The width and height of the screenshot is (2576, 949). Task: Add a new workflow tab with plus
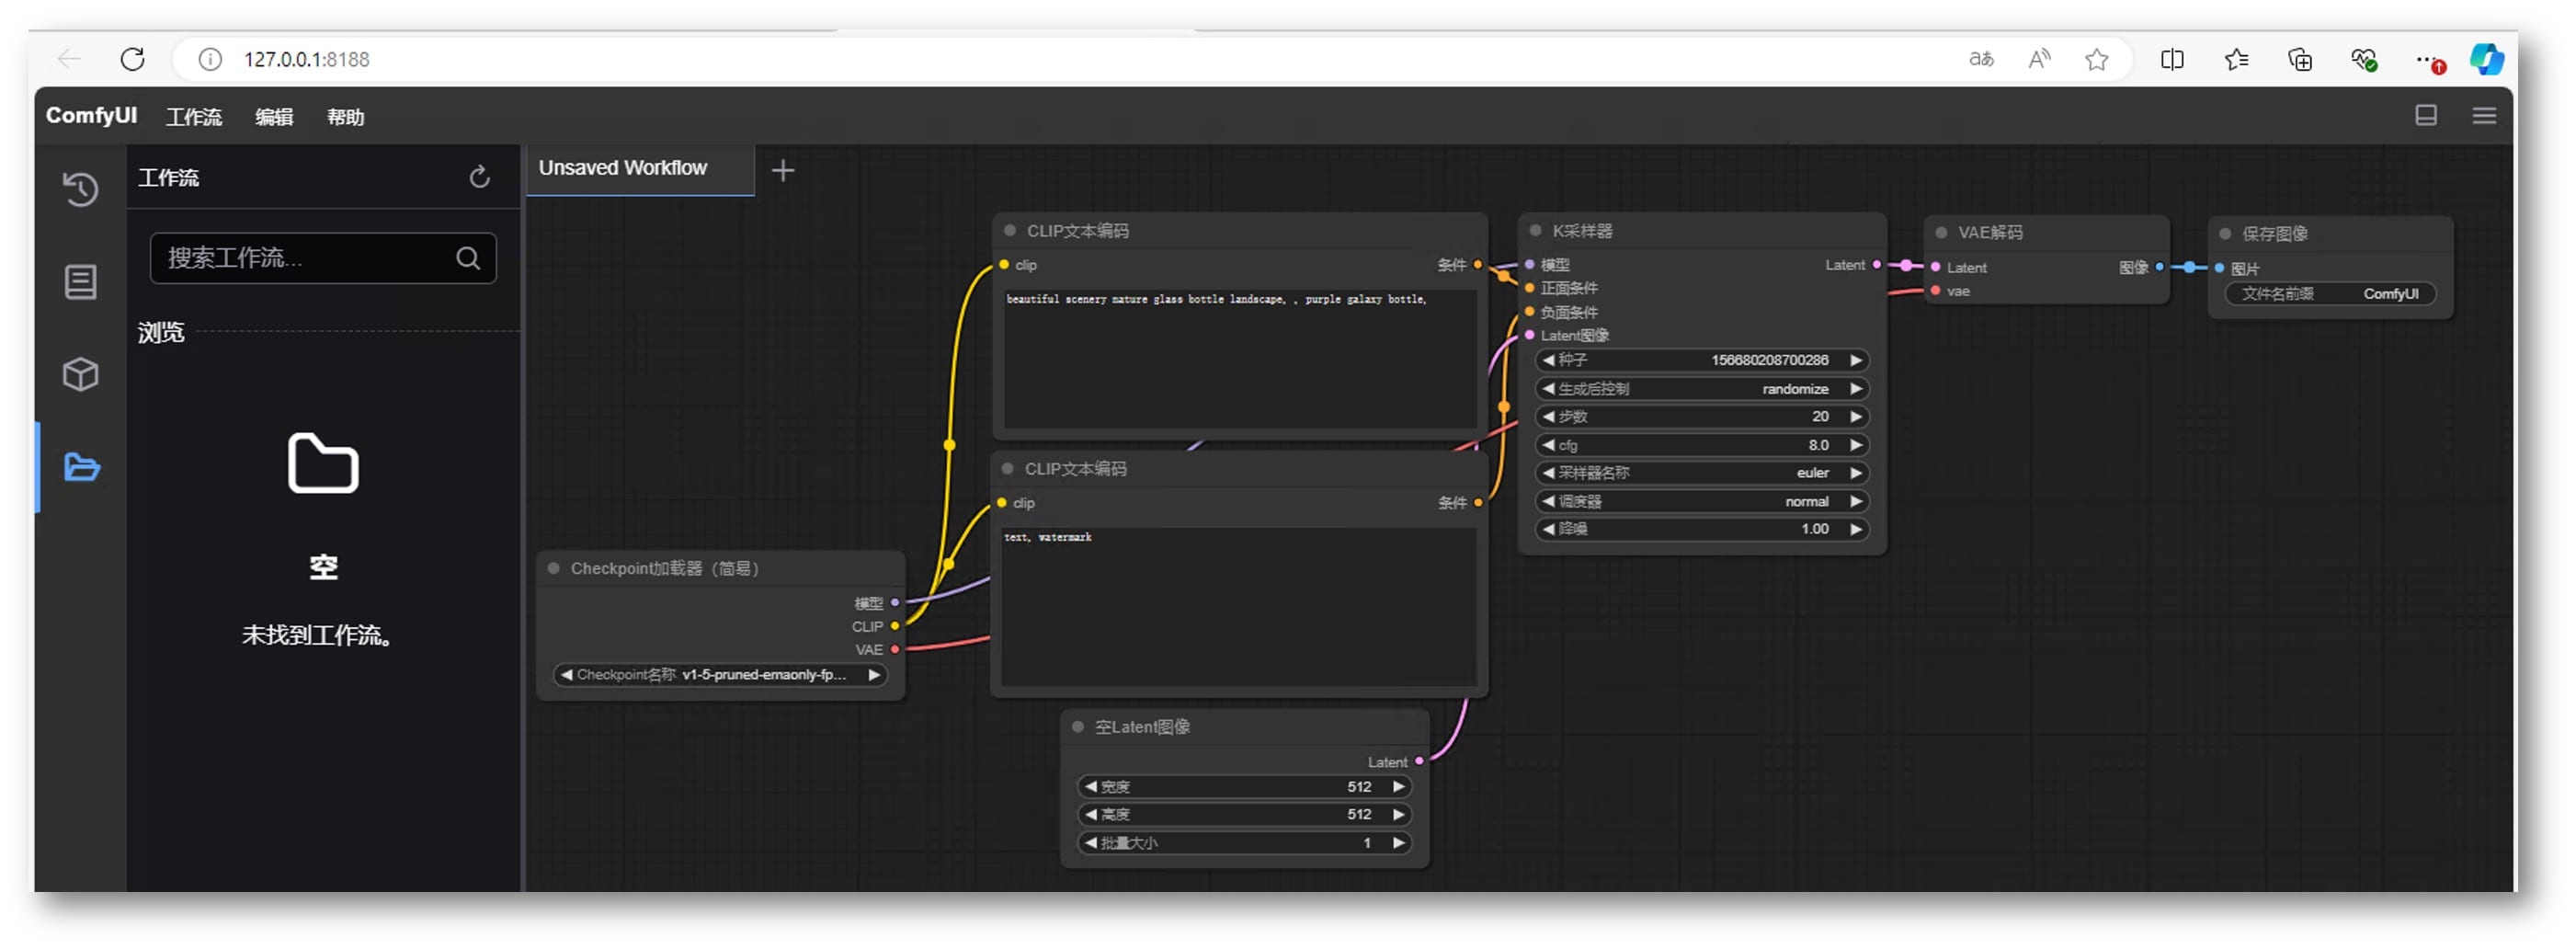[x=783, y=170]
